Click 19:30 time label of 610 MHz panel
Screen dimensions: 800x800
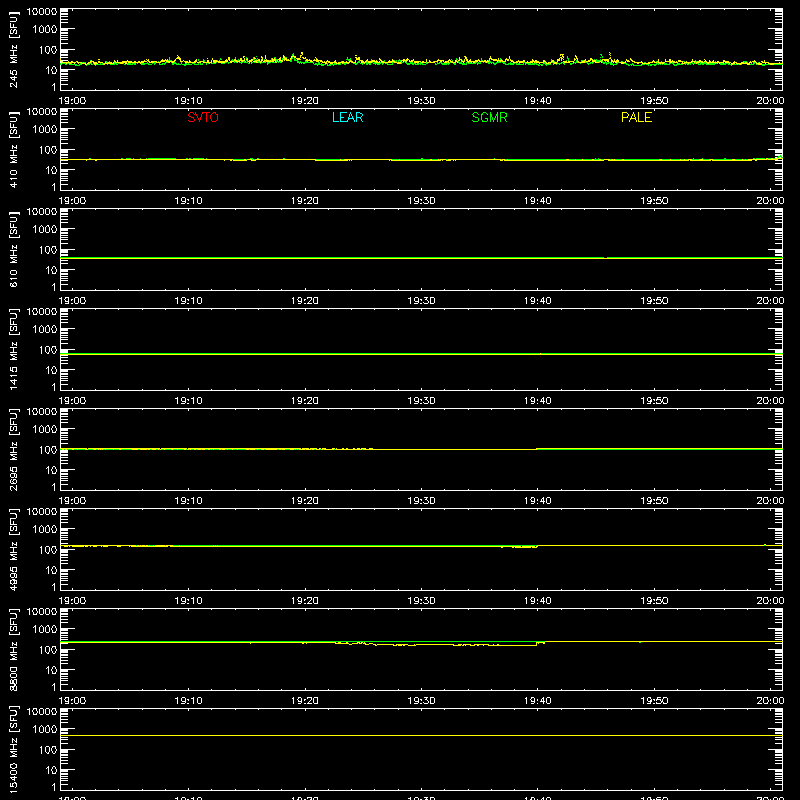[421, 301]
